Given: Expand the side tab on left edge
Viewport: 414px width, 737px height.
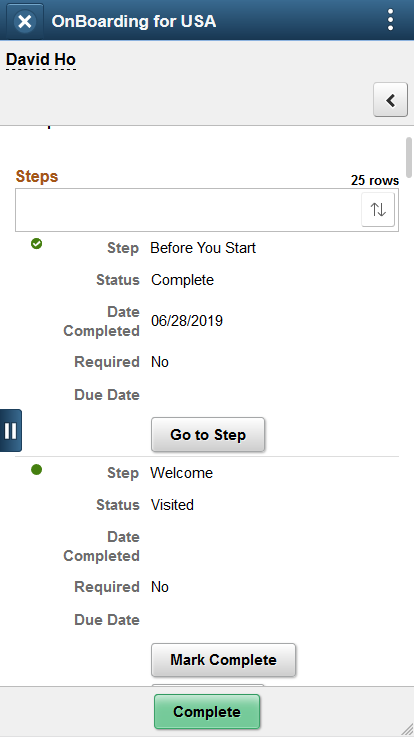Looking at the screenshot, I should click(10, 431).
